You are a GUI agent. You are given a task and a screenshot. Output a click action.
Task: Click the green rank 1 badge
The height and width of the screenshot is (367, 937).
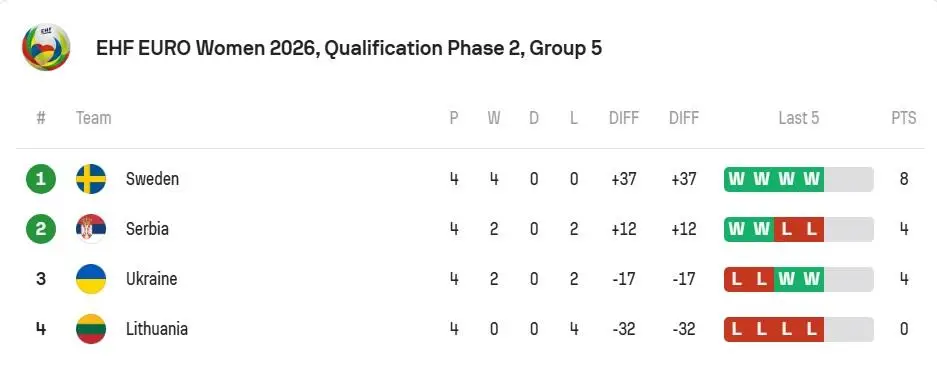click(x=41, y=179)
